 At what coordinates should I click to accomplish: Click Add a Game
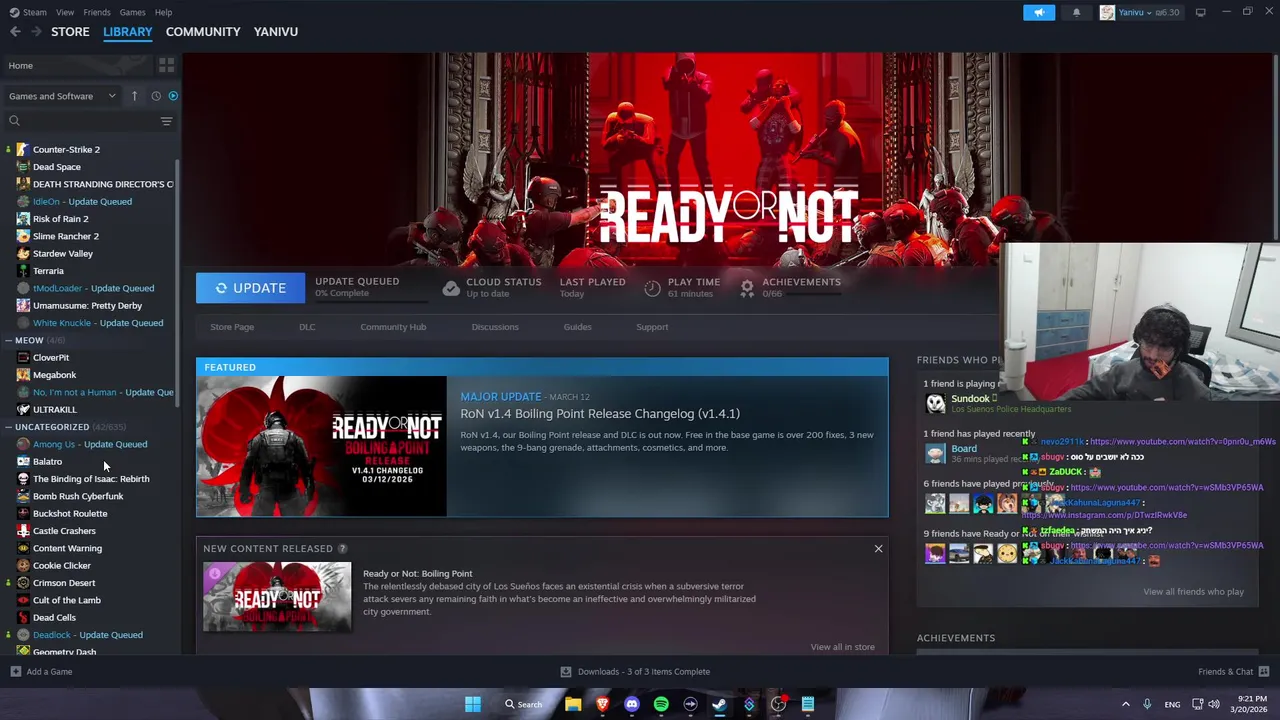[x=41, y=672]
